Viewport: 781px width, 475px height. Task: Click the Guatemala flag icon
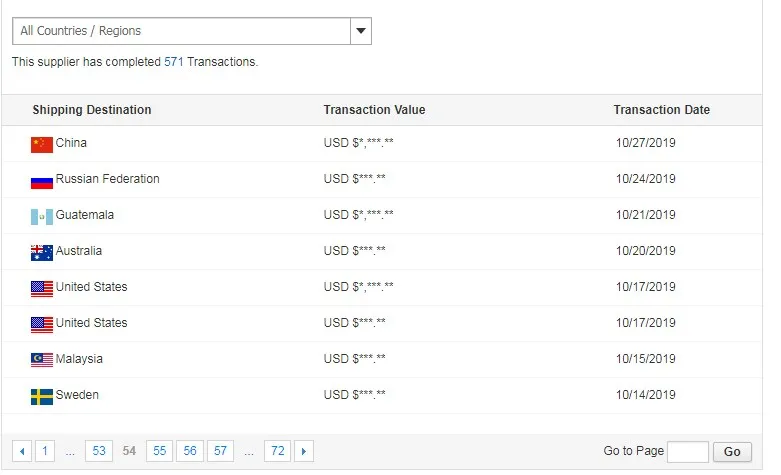point(41,216)
